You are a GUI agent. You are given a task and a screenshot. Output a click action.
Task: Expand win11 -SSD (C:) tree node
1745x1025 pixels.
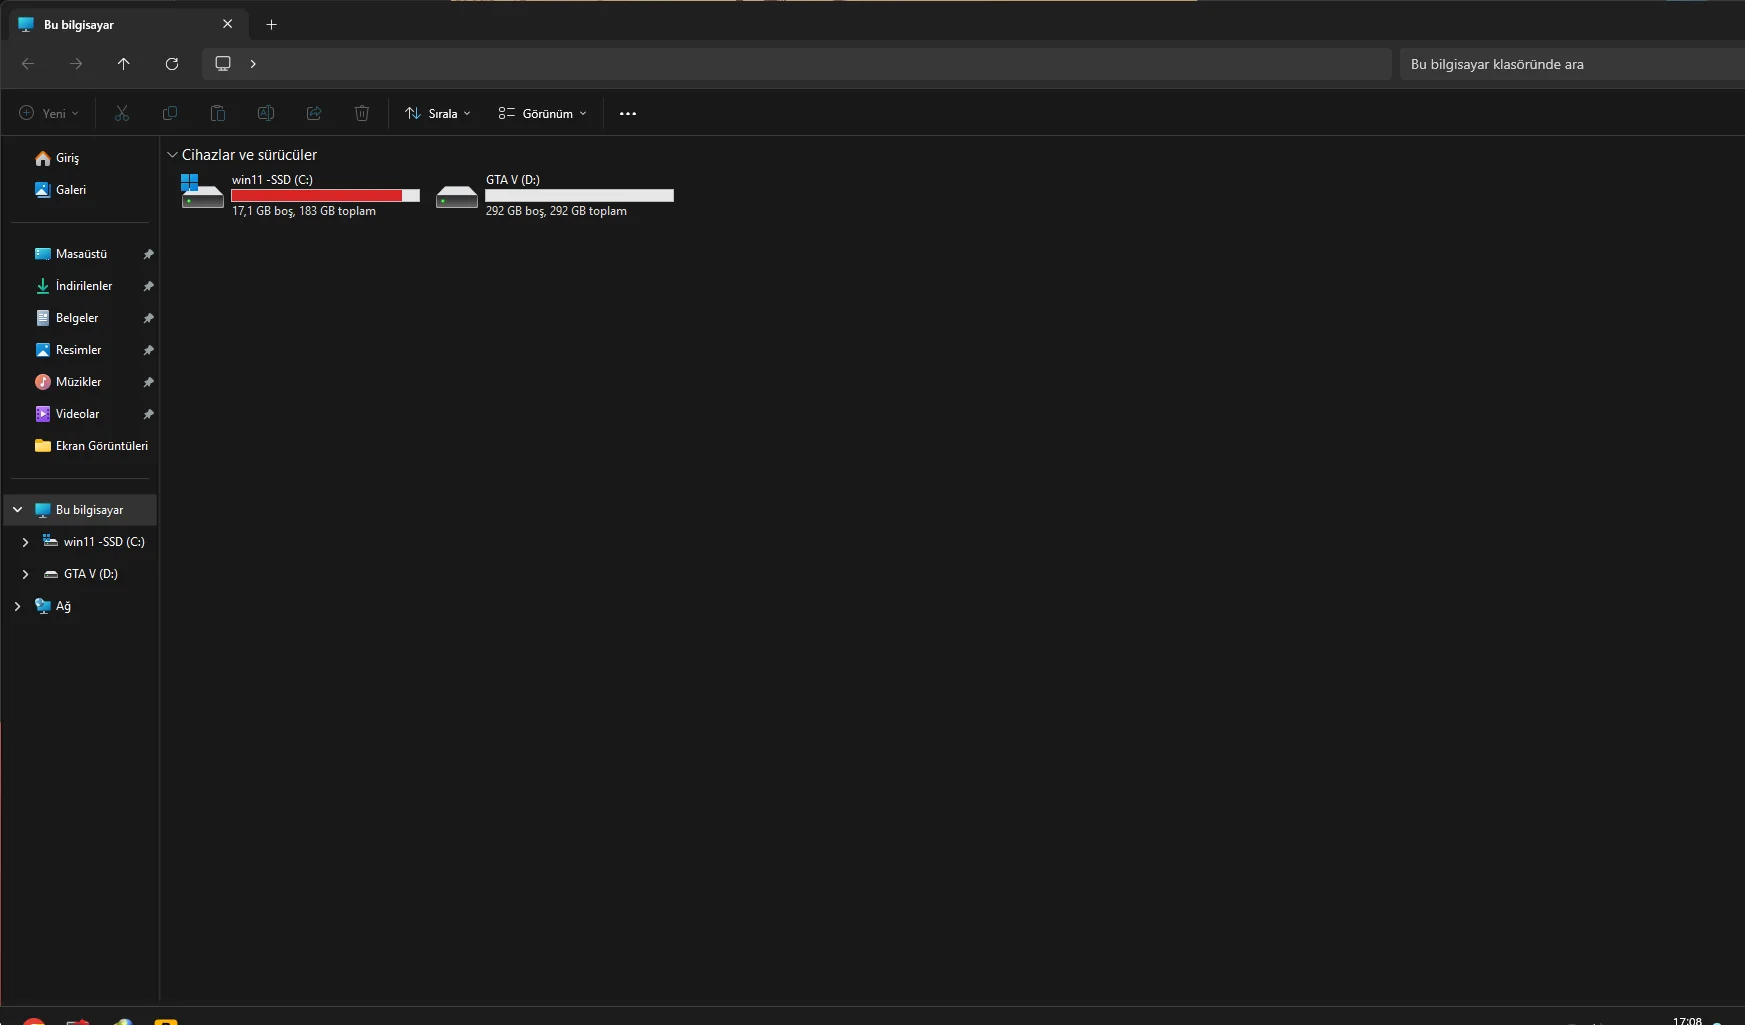[x=25, y=542]
